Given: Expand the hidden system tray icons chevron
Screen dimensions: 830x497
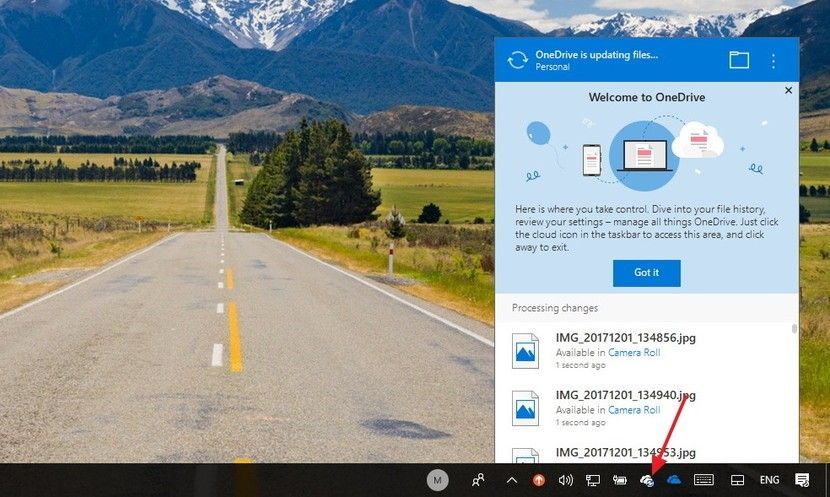Looking at the screenshot, I should coord(512,481).
